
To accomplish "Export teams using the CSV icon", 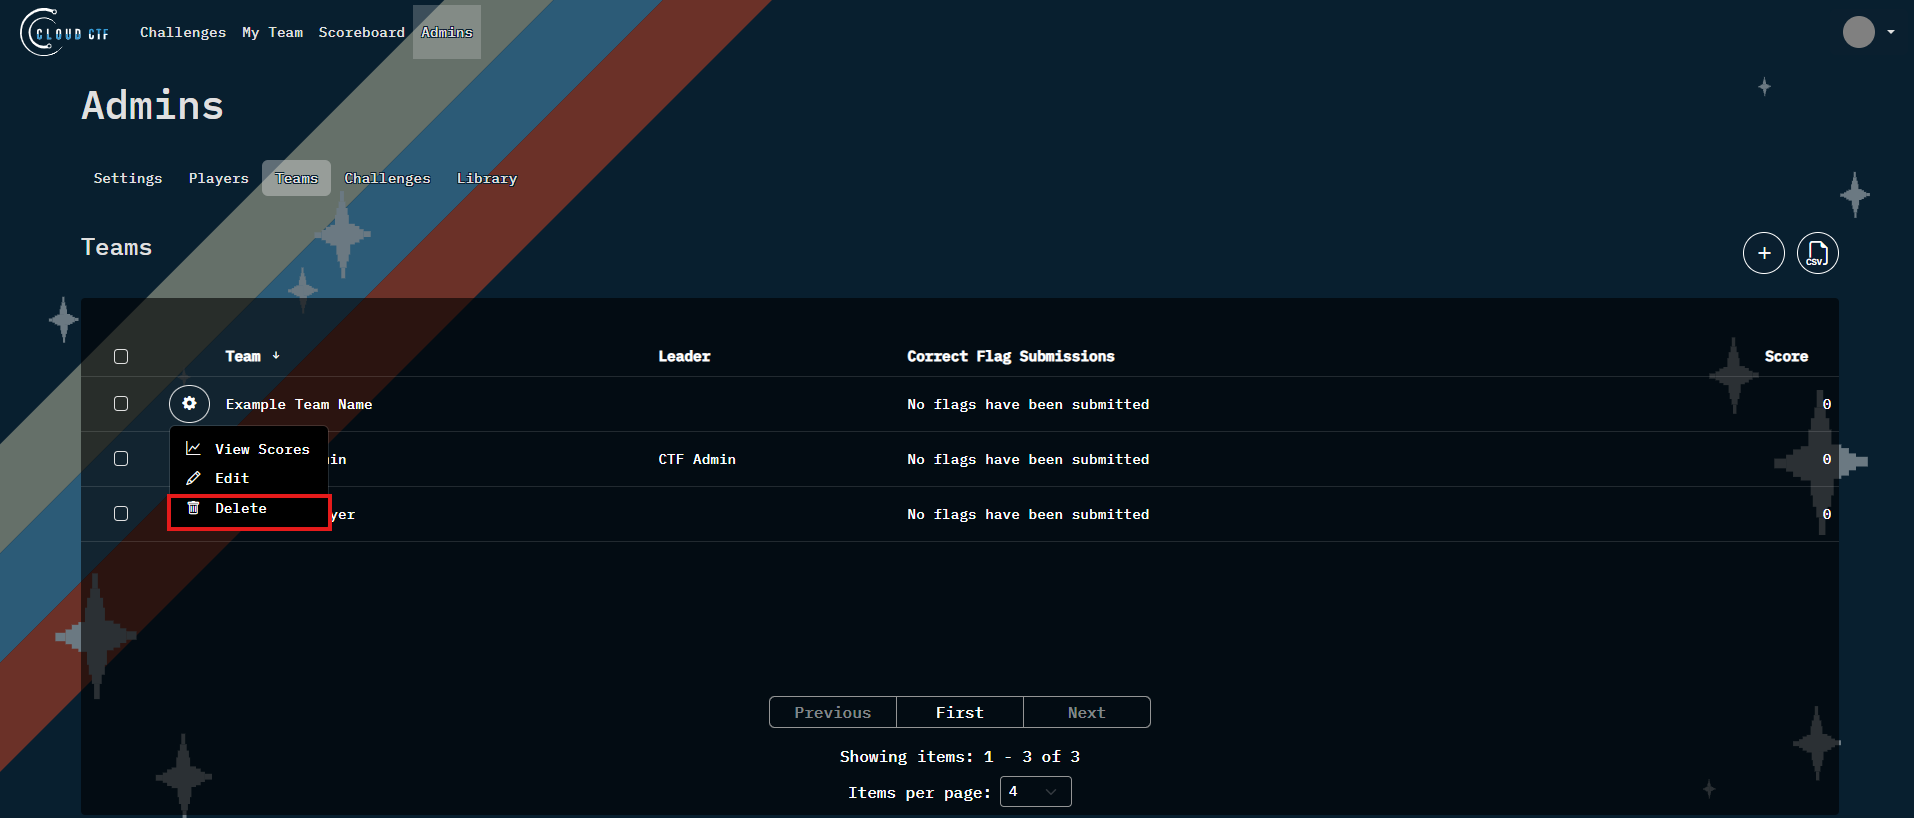I will pyautogui.click(x=1817, y=253).
